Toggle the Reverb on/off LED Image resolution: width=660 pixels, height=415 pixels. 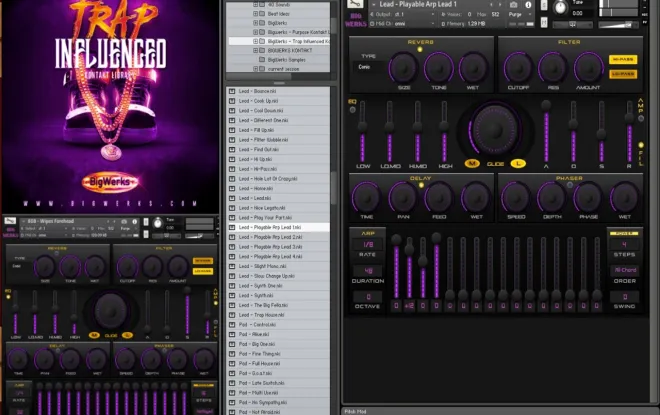420,50
